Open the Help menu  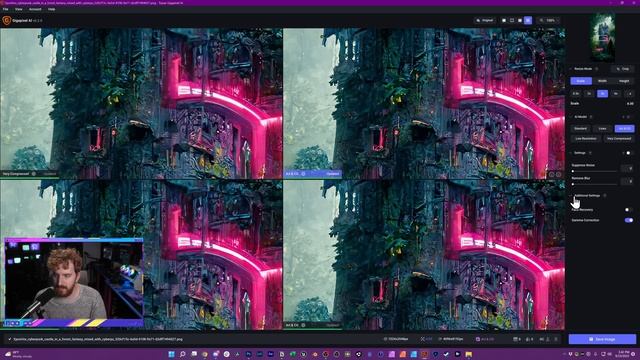(51, 9)
